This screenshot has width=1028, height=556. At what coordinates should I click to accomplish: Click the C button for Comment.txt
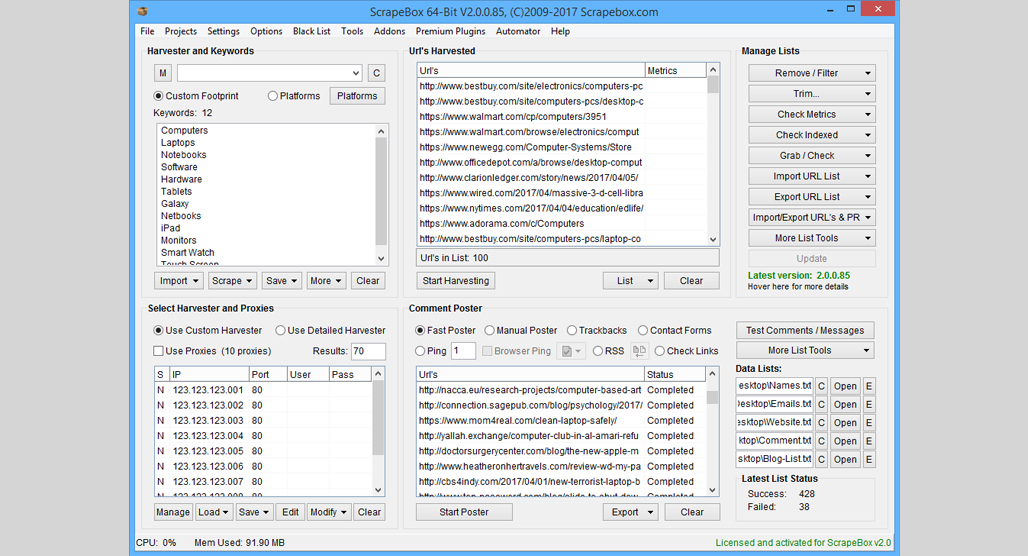[821, 441]
